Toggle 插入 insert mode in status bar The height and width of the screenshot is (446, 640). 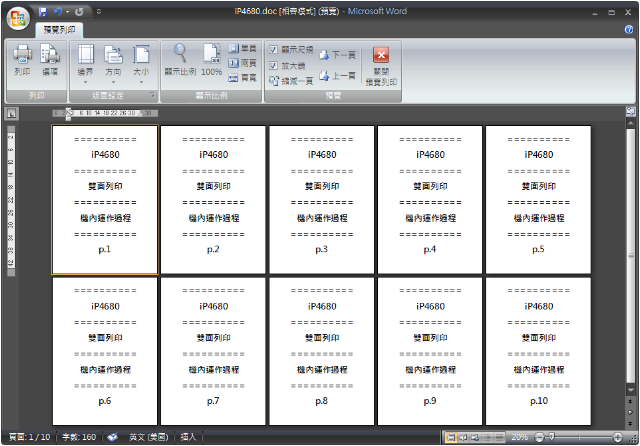188,437
